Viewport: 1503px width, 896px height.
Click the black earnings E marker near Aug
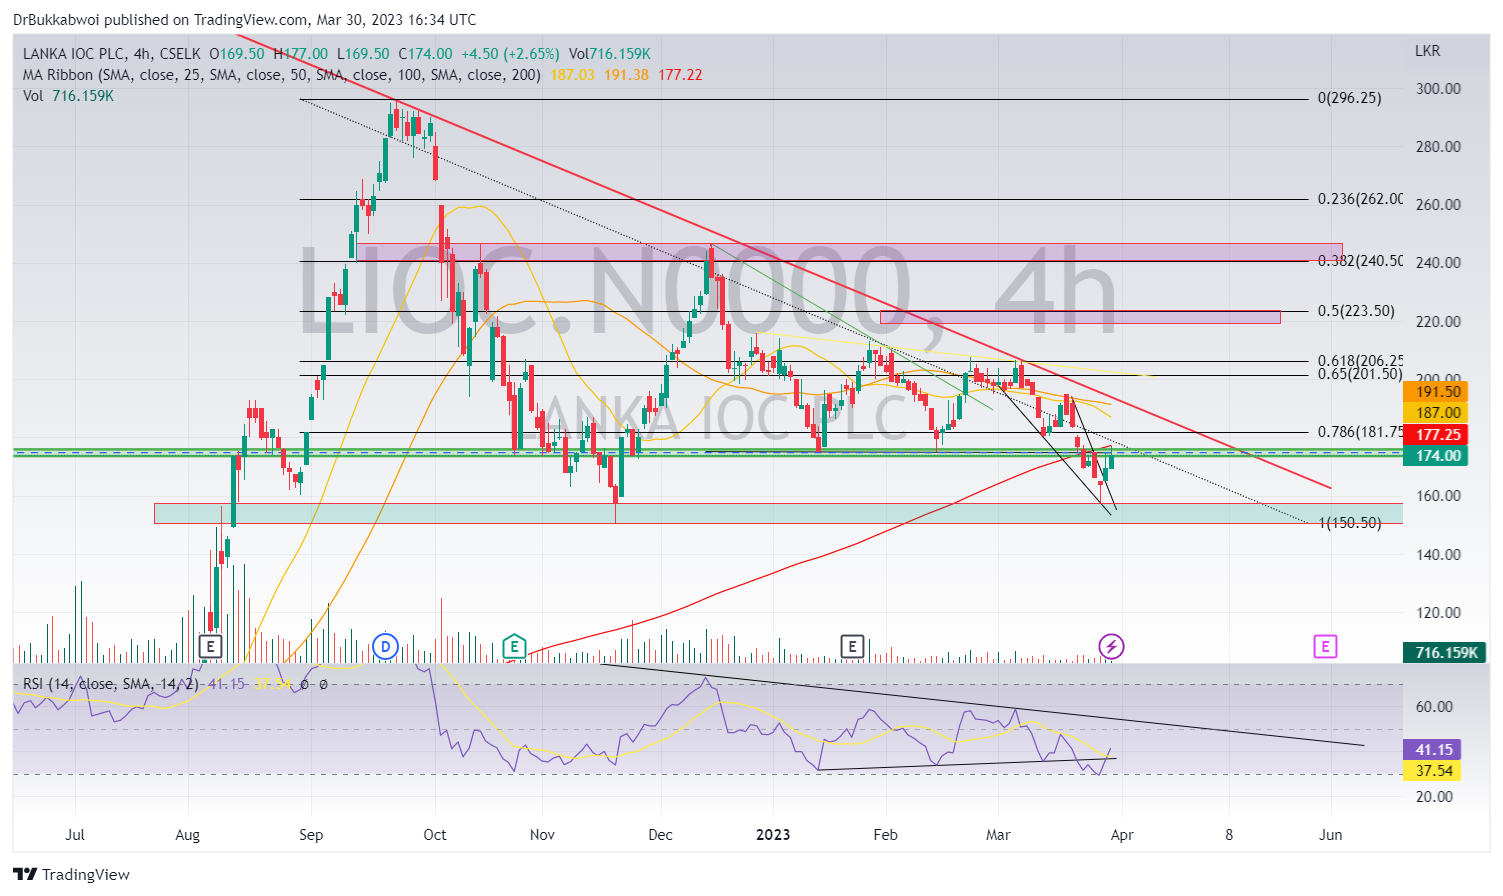[x=210, y=646]
